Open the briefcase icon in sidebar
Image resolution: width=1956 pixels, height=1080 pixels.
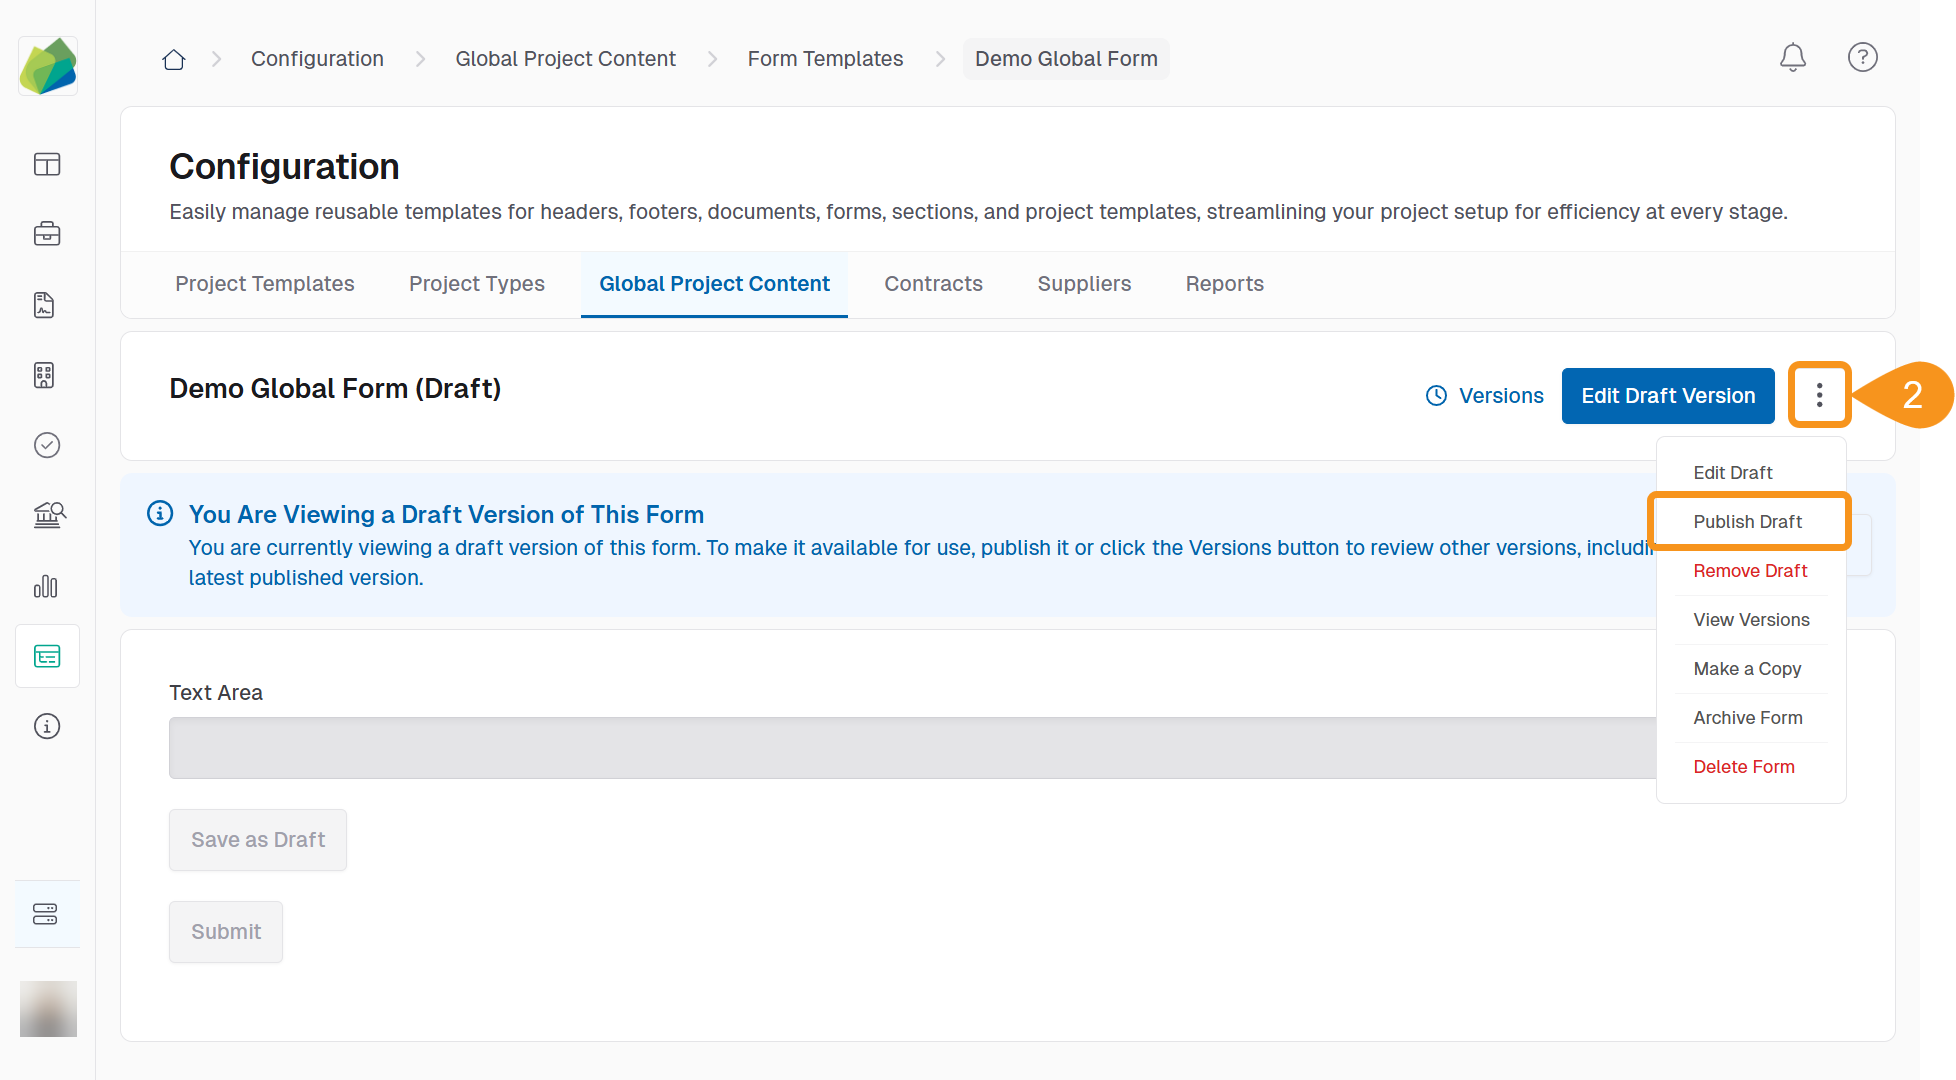(47, 234)
